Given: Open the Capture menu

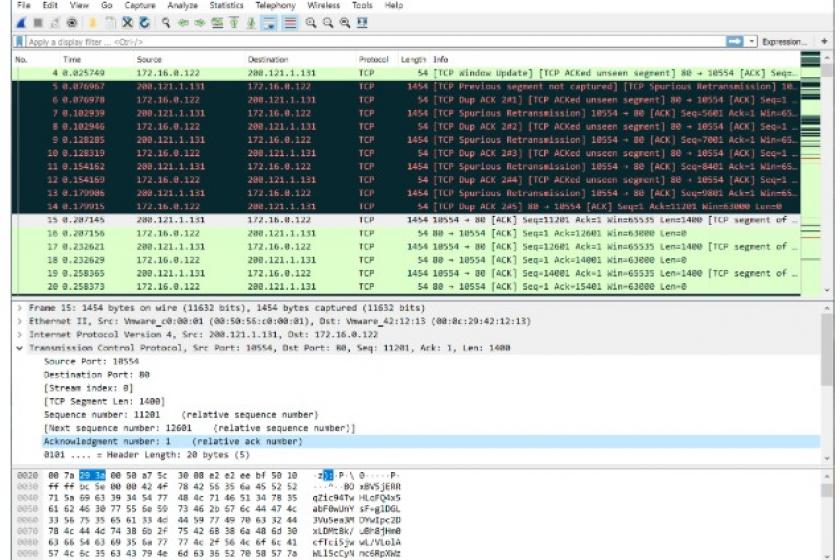Looking at the screenshot, I should pyautogui.click(x=140, y=5).
